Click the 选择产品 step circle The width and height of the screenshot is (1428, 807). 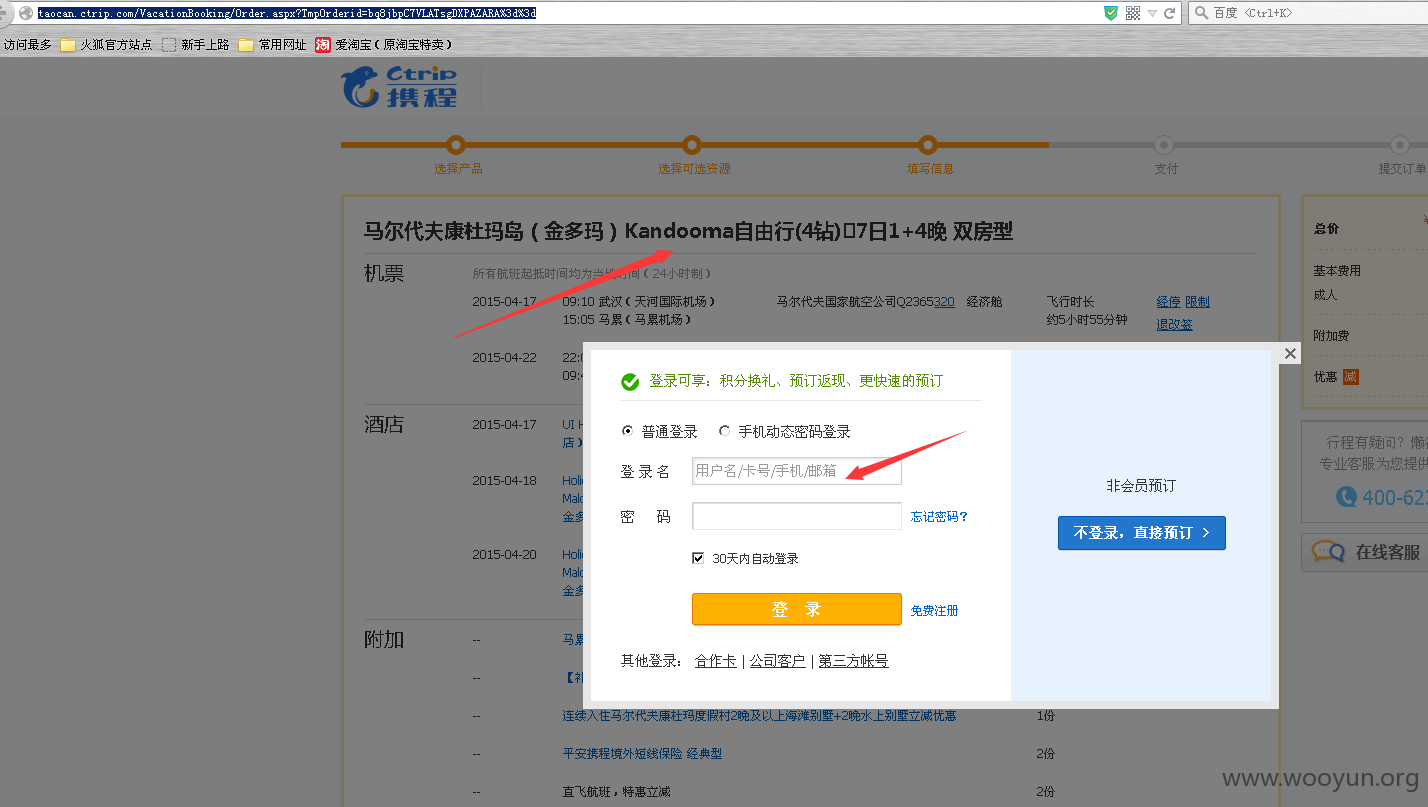pos(456,145)
